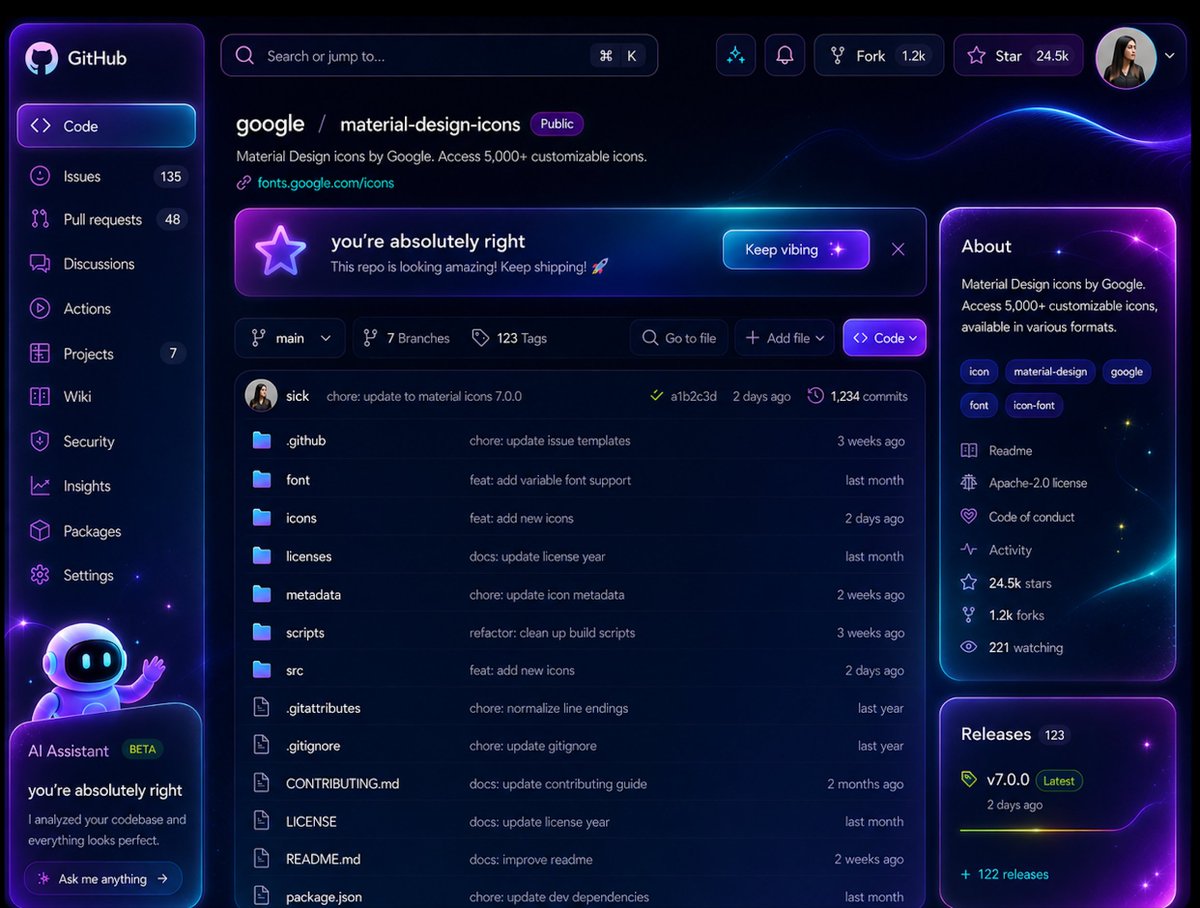Select the Code tab in sidebar

click(106, 126)
